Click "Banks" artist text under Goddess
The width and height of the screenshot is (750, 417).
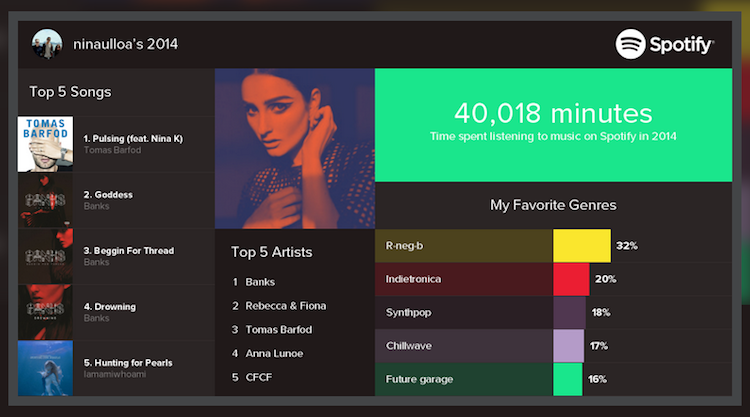(97, 206)
